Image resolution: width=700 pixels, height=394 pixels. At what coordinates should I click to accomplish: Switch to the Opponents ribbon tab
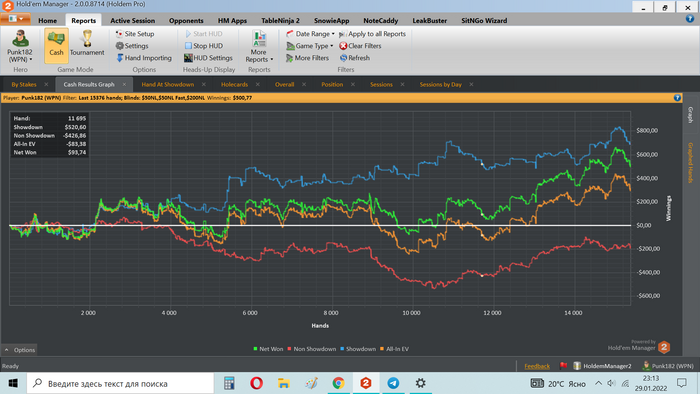click(x=186, y=21)
